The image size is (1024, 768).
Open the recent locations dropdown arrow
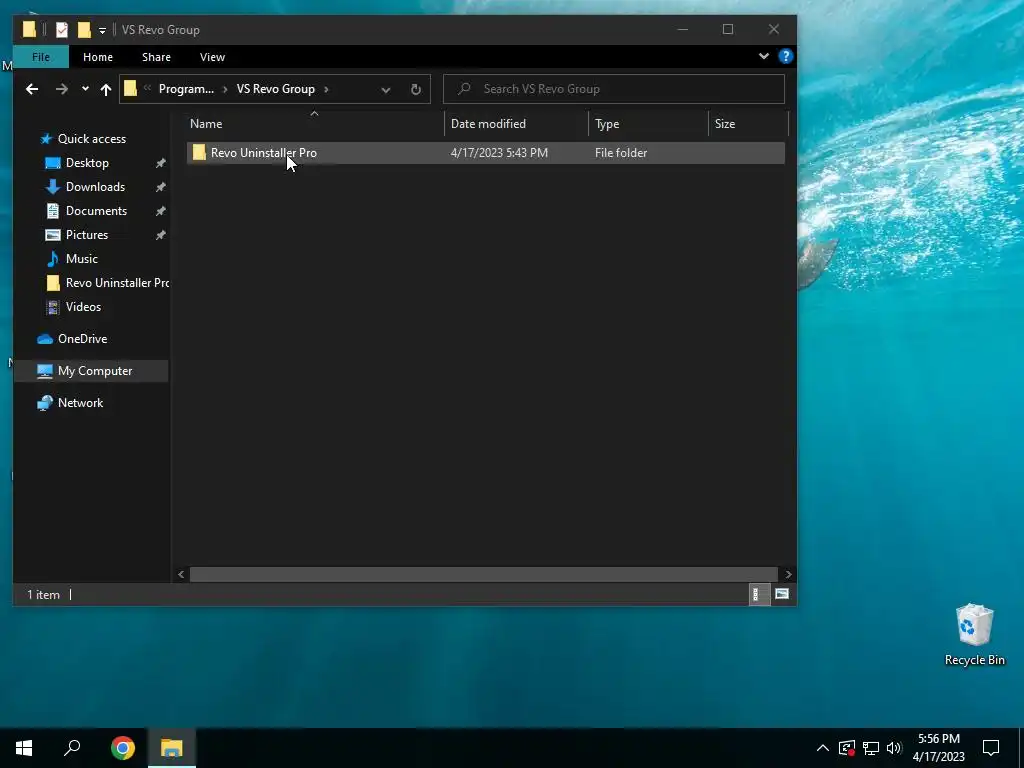tap(85, 89)
